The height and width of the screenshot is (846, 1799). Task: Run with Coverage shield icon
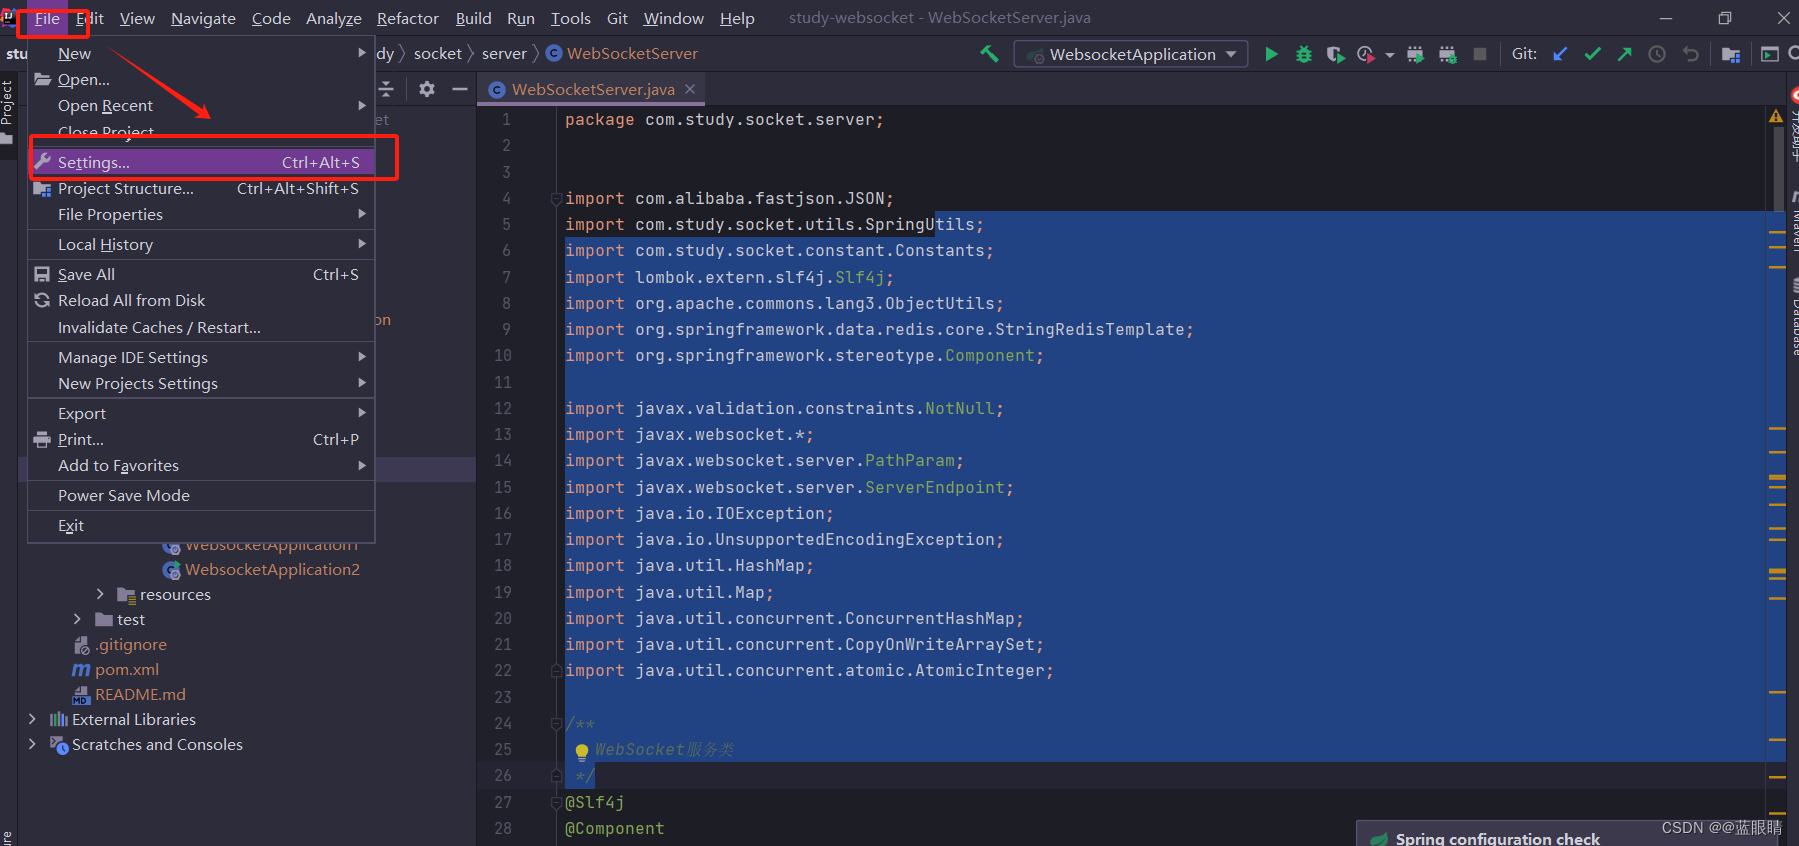1335,54
